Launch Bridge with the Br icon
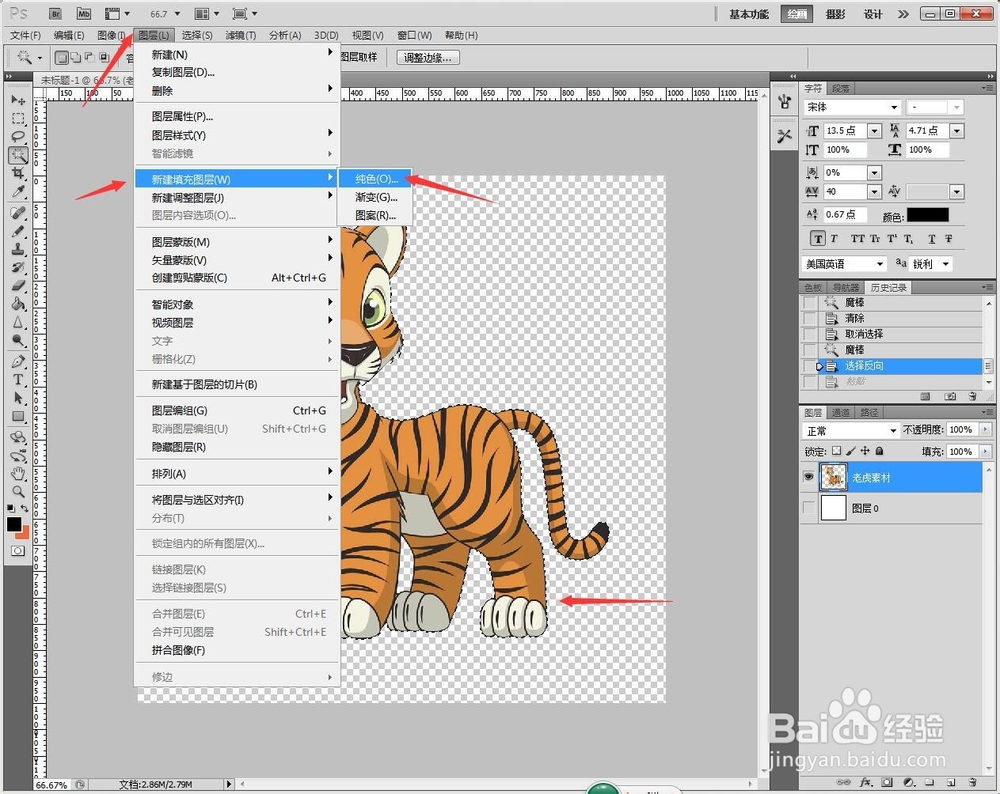The width and height of the screenshot is (1000, 794). (x=55, y=13)
